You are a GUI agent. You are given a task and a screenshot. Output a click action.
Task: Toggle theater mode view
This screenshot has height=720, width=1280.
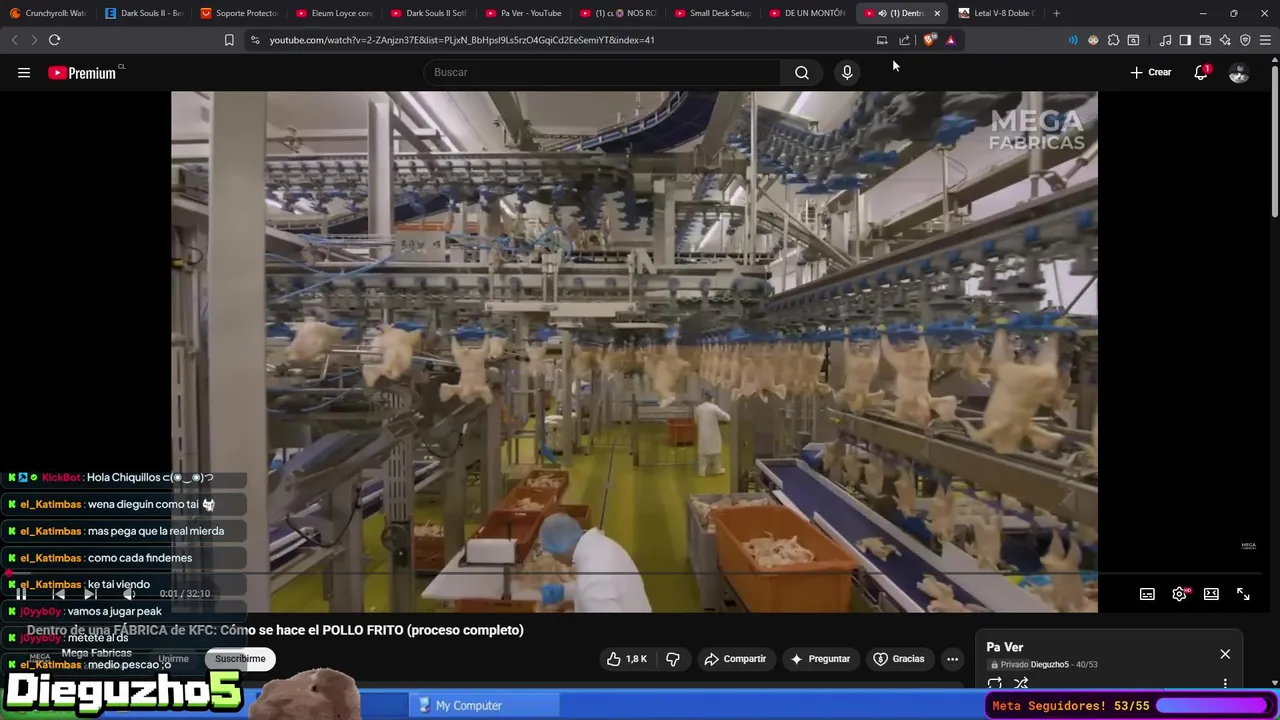(1211, 594)
